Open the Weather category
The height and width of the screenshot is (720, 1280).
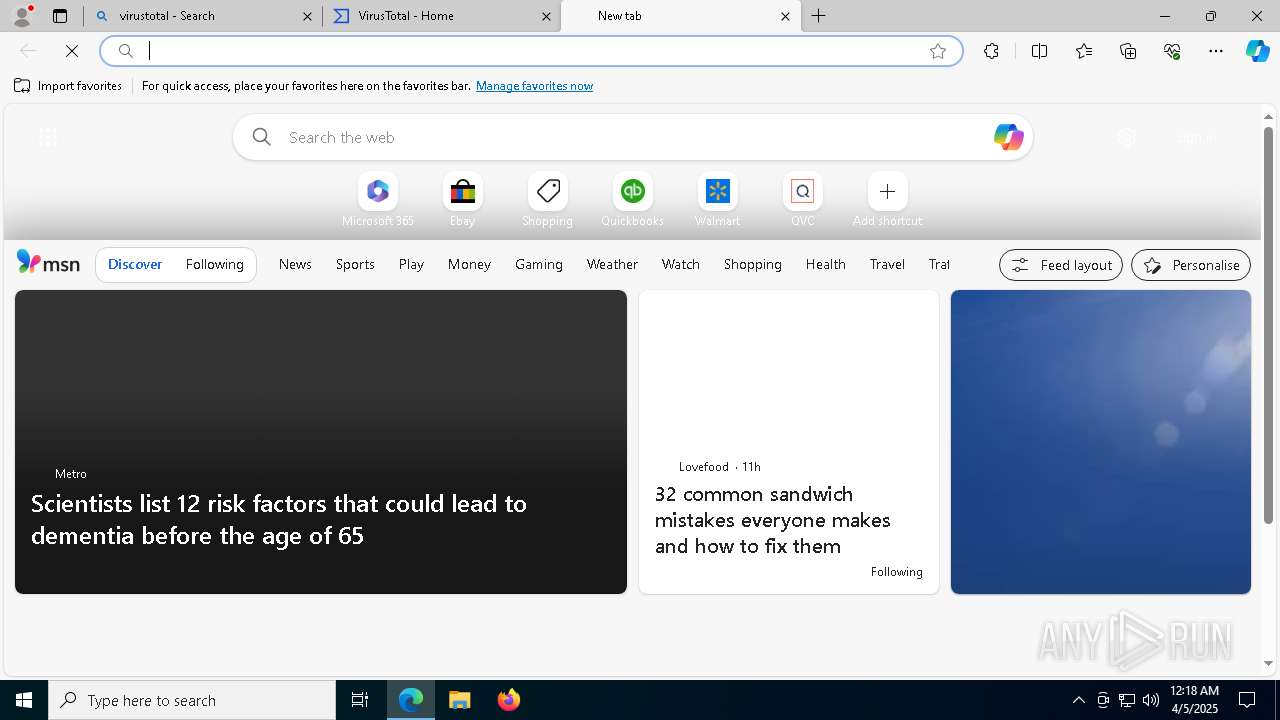pyautogui.click(x=612, y=264)
